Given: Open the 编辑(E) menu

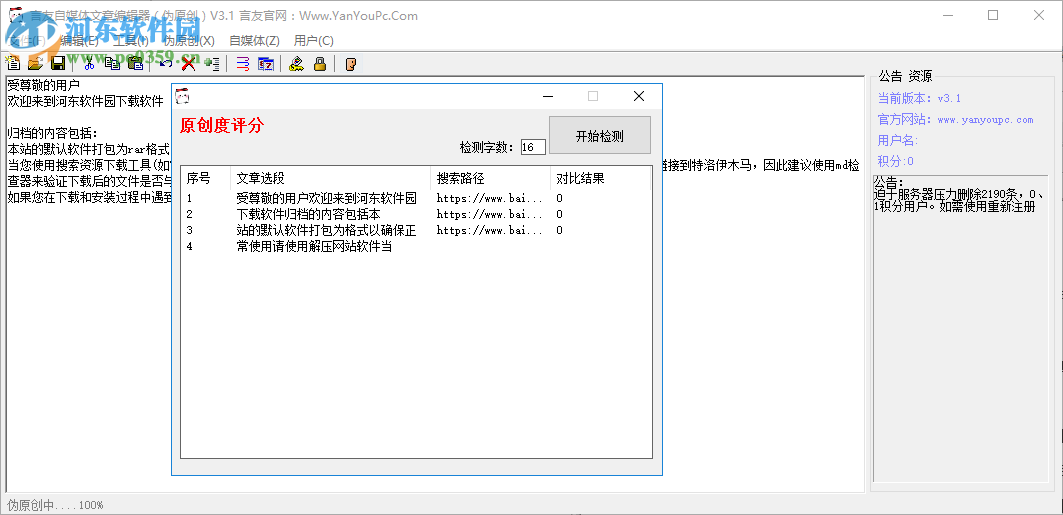Looking at the screenshot, I should point(79,40).
